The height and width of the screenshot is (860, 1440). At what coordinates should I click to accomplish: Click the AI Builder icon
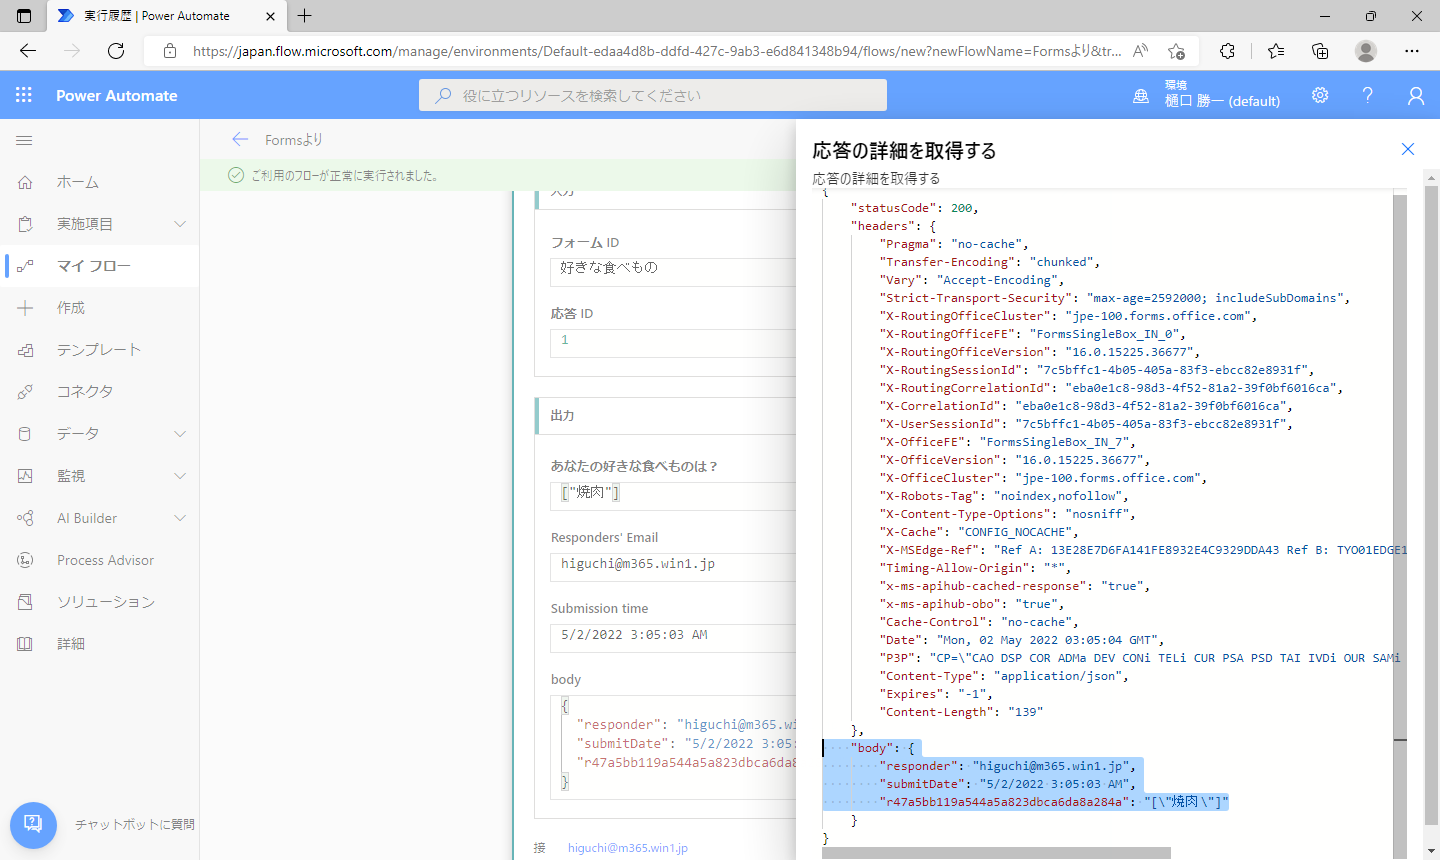coord(25,518)
